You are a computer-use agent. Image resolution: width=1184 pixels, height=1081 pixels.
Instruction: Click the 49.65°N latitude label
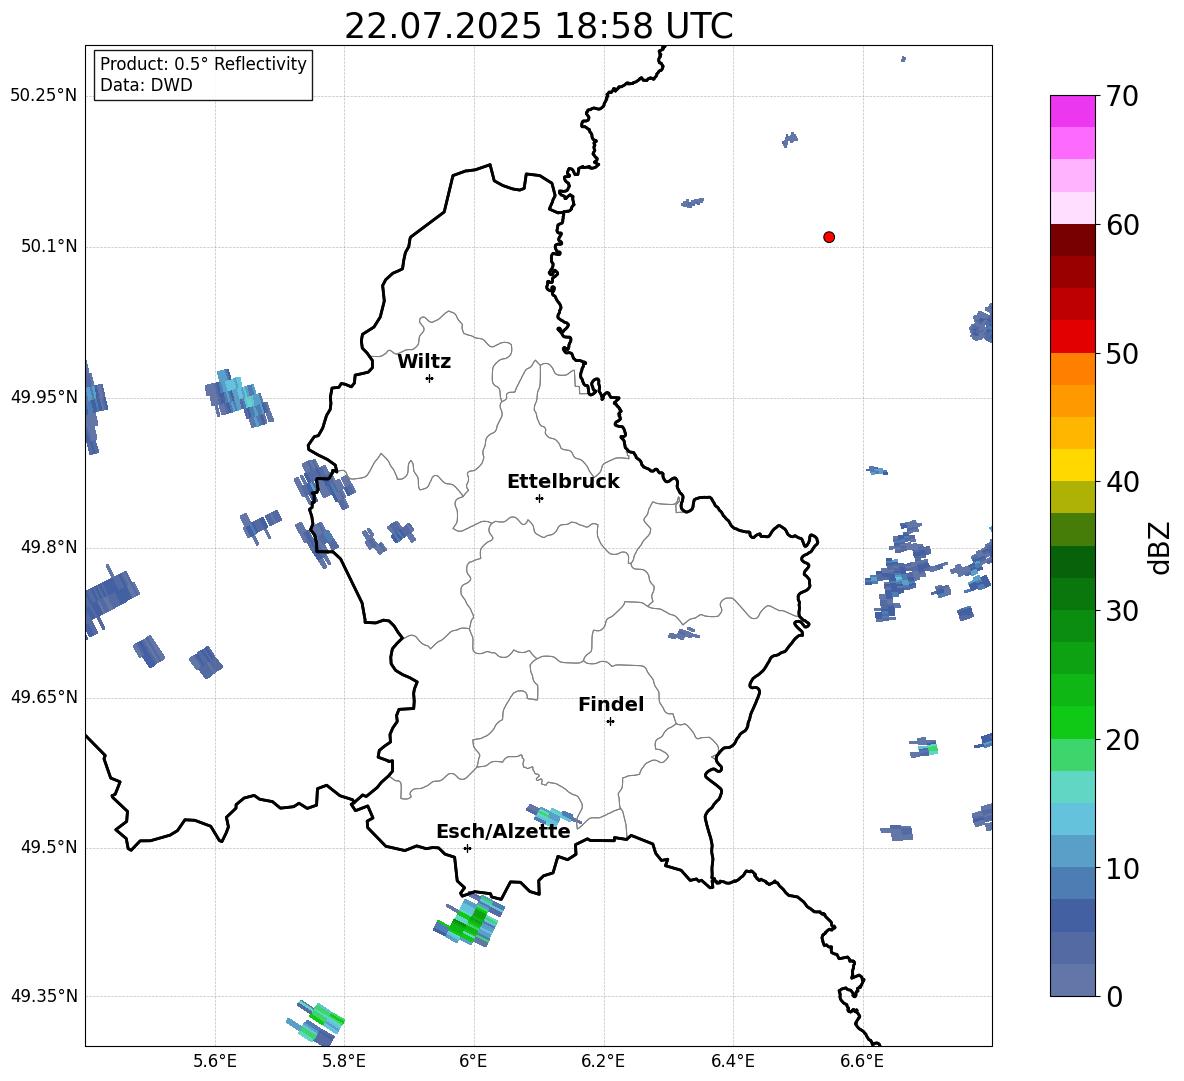(x=44, y=697)
